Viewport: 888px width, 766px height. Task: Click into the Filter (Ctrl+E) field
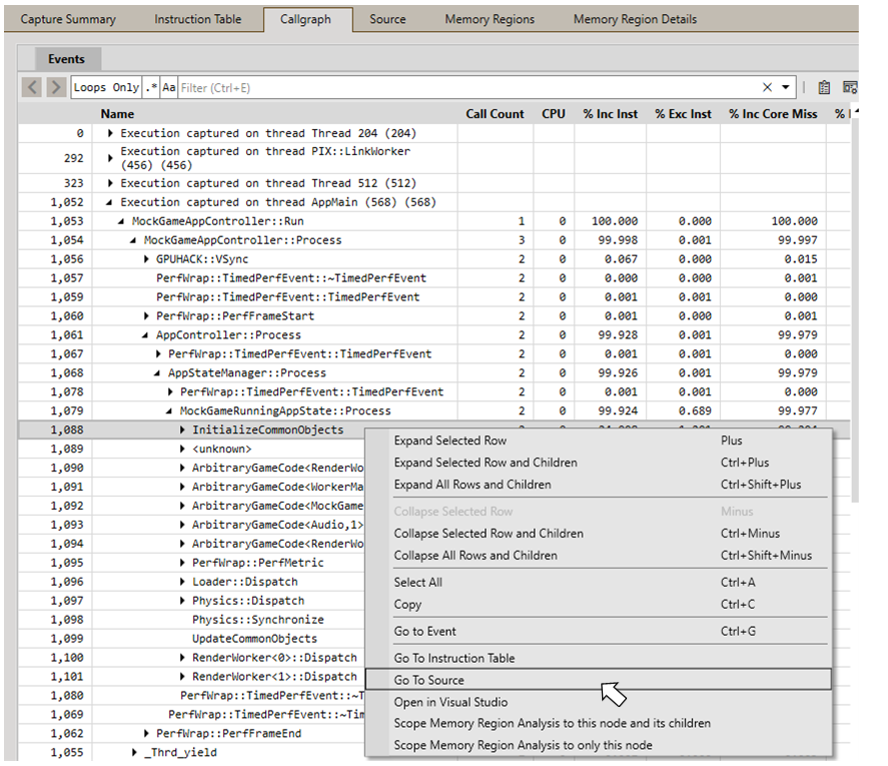467,87
